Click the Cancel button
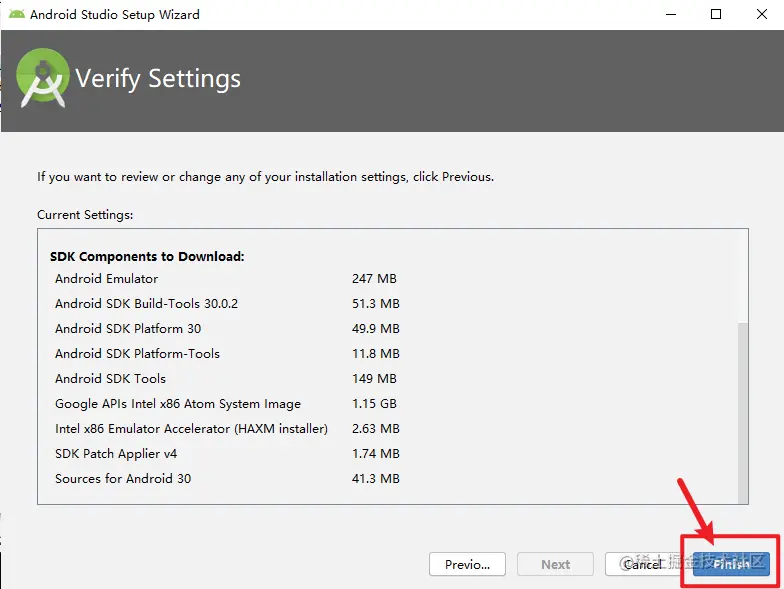Viewport: 784px width, 589px height. pyautogui.click(x=643, y=564)
